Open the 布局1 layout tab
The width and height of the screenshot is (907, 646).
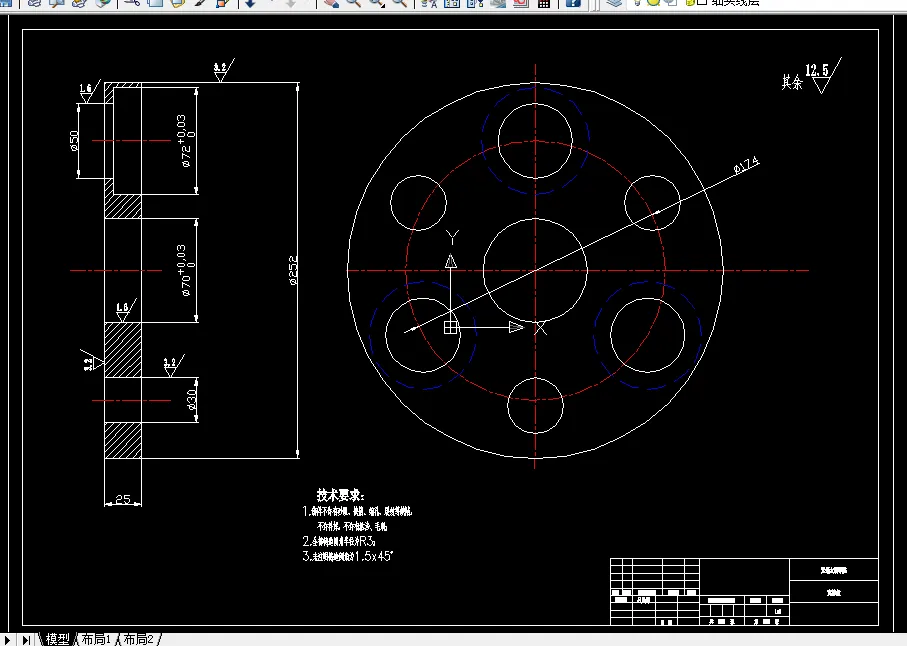95,639
